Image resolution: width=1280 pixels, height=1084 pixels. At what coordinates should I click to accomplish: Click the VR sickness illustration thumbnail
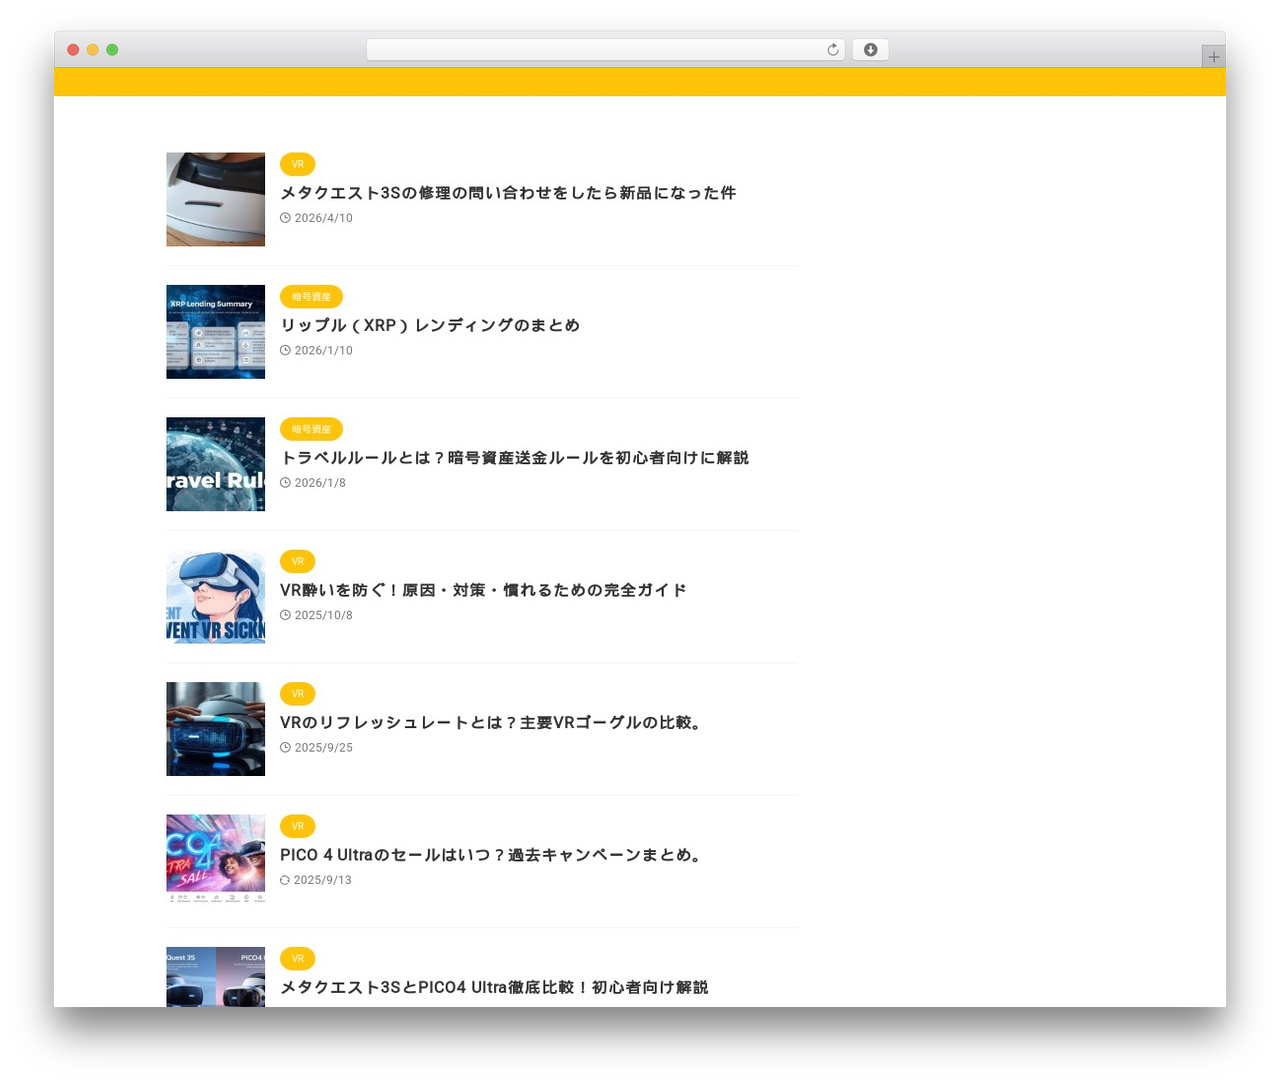point(216,597)
